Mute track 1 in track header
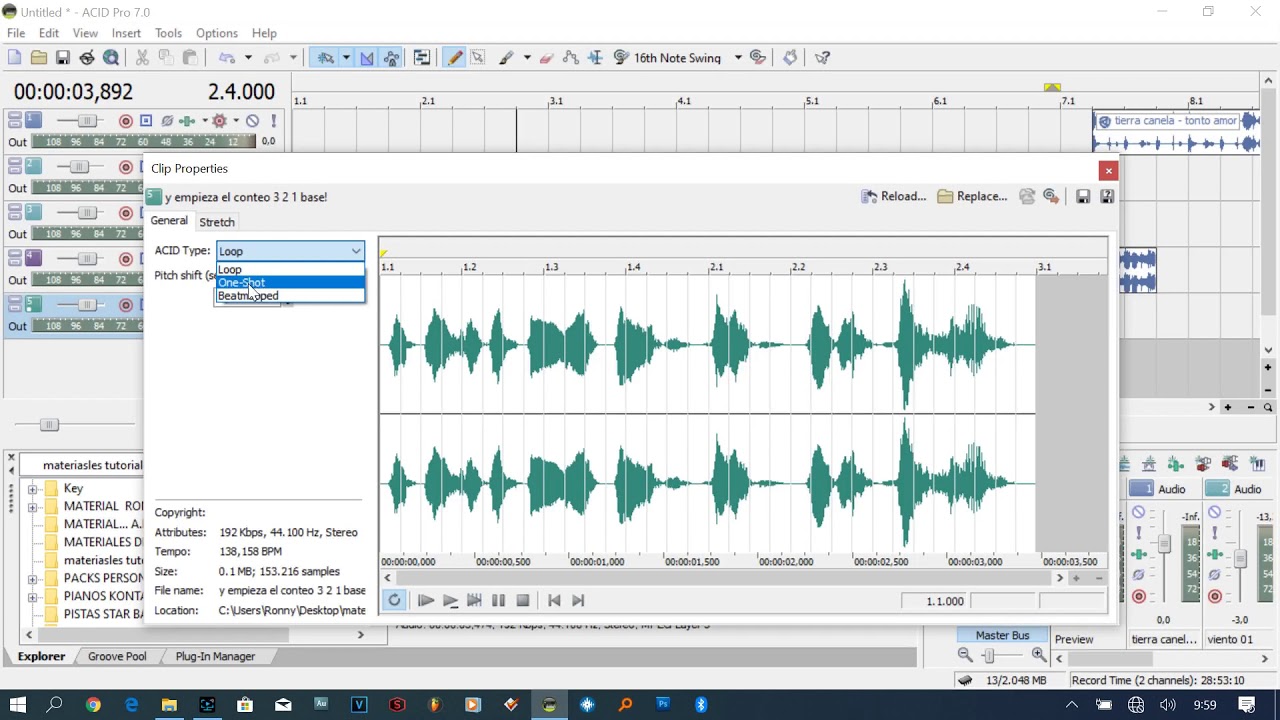 point(253,121)
